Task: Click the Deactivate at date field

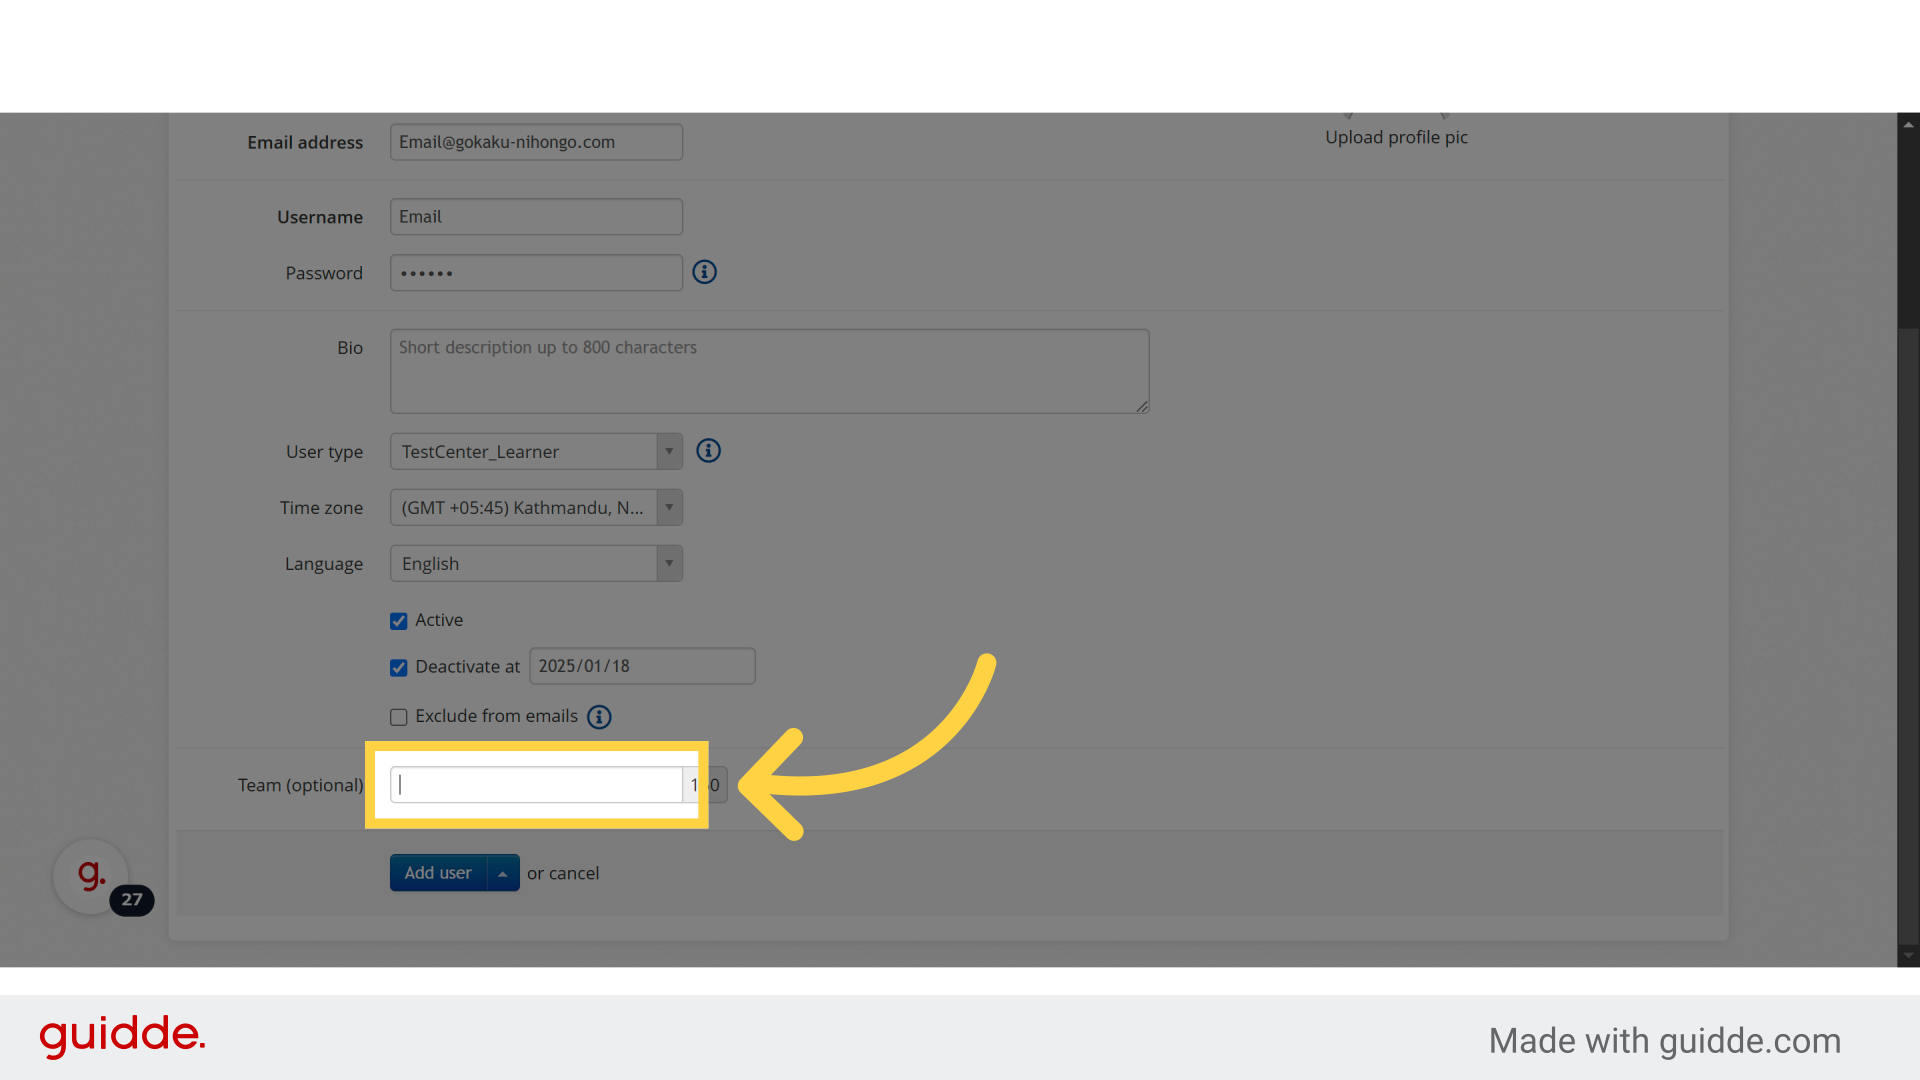Action: (x=642, y=667)
